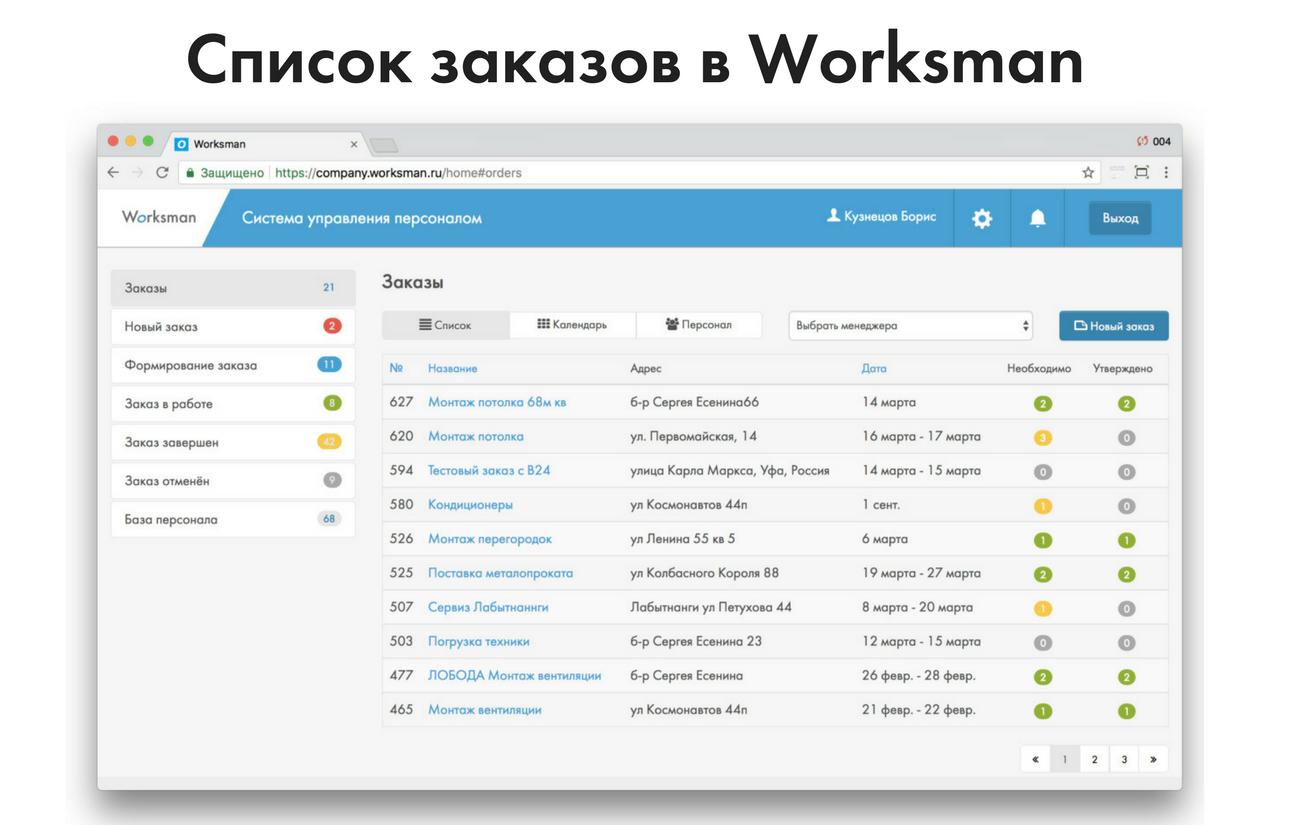Go to page 2 of orders
This screenshot has width=1300, height=825.
pyautogui.click(x=1094, y=759)
